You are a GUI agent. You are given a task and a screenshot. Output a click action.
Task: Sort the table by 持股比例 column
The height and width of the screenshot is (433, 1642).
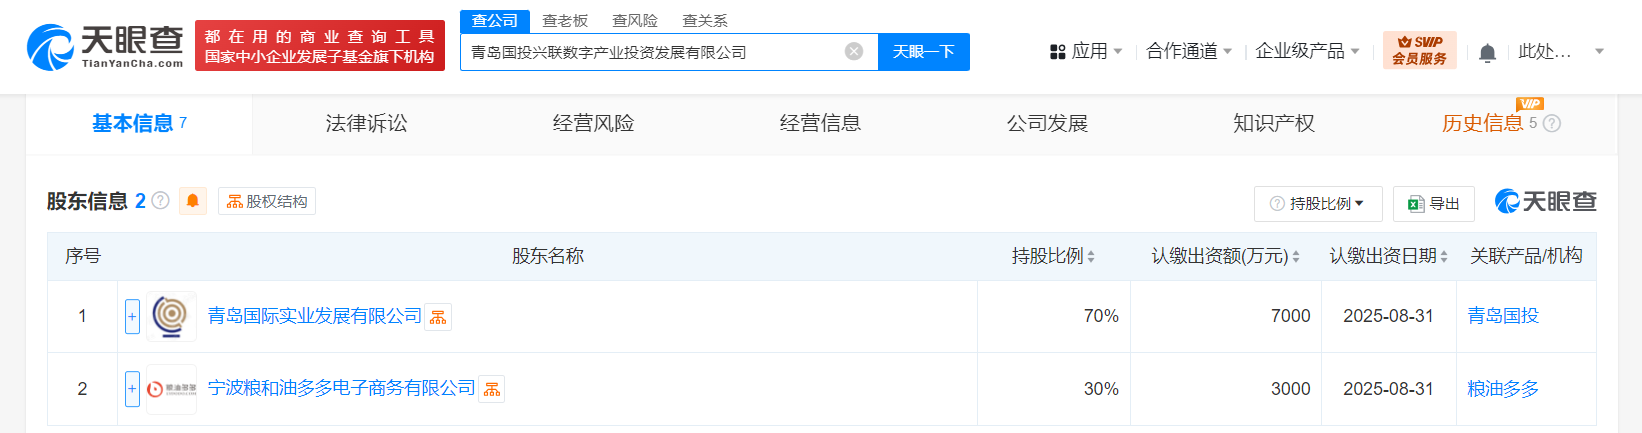coord(1053,257)
